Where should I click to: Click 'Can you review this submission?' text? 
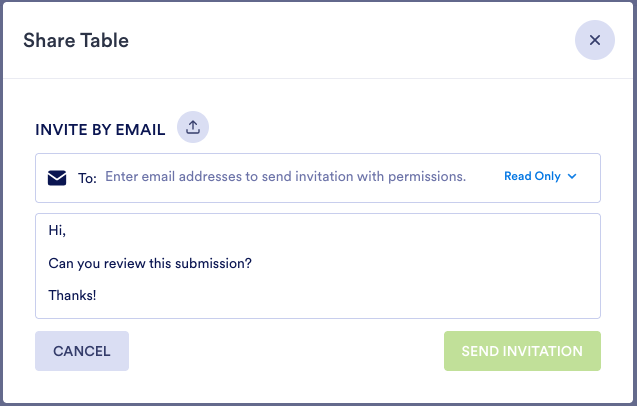[x=150, y=263]
